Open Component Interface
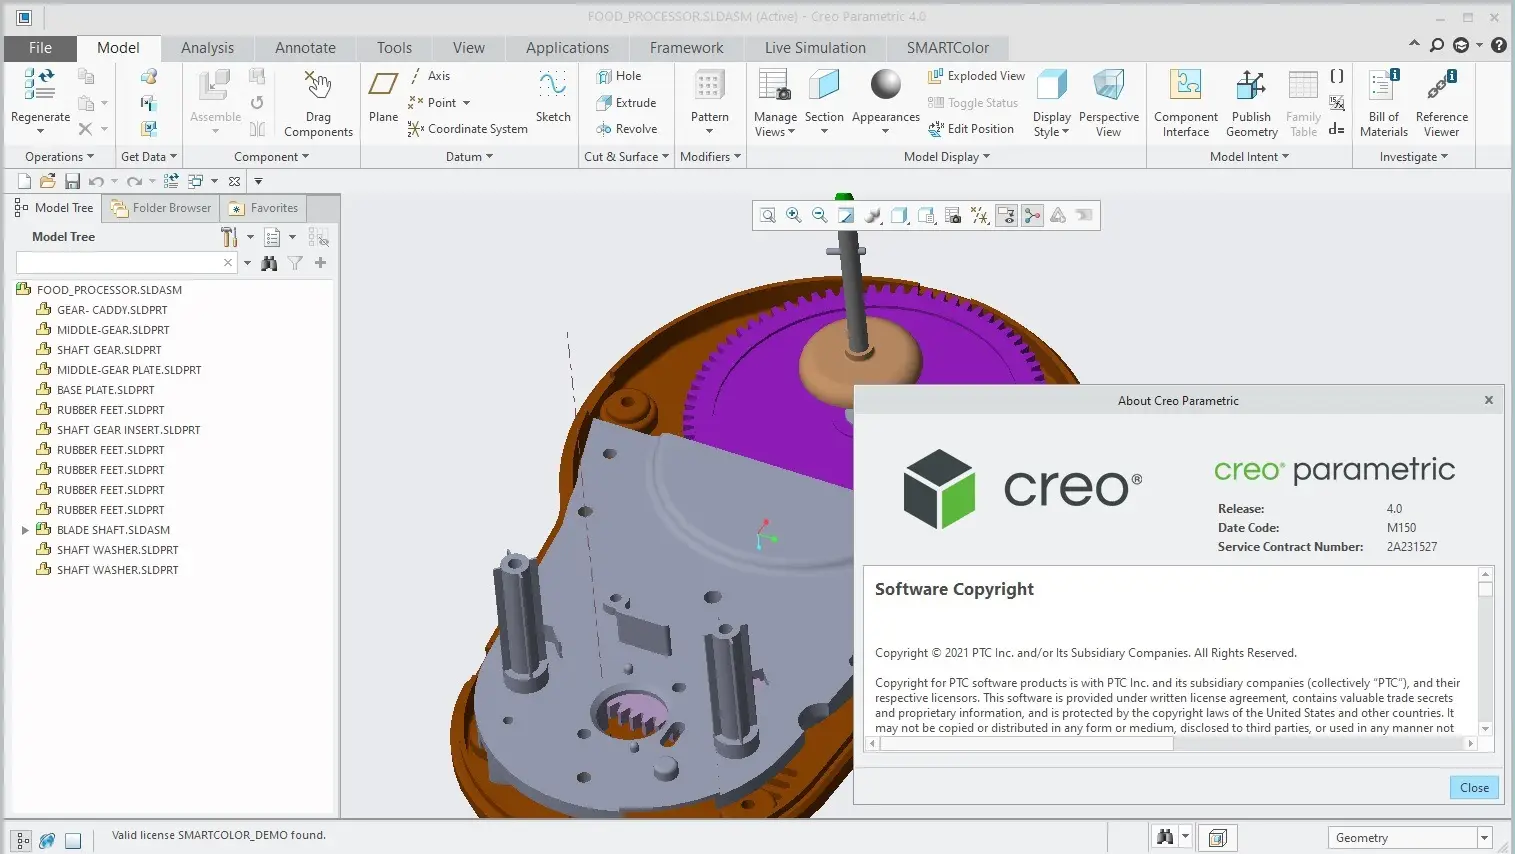This screenshot has height=854, width=1515. (1186, 103)
